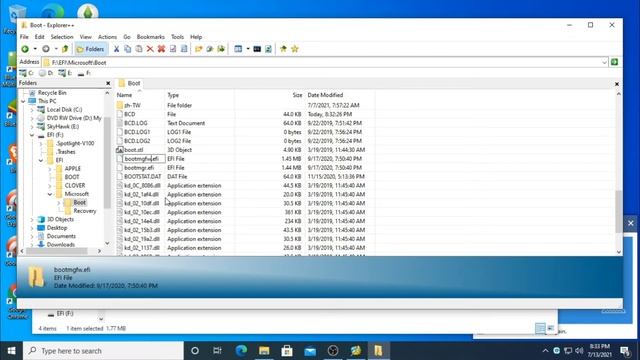This screenshot has height=360, width=640.
Task: Open the Actions menu
Action: 107,37
